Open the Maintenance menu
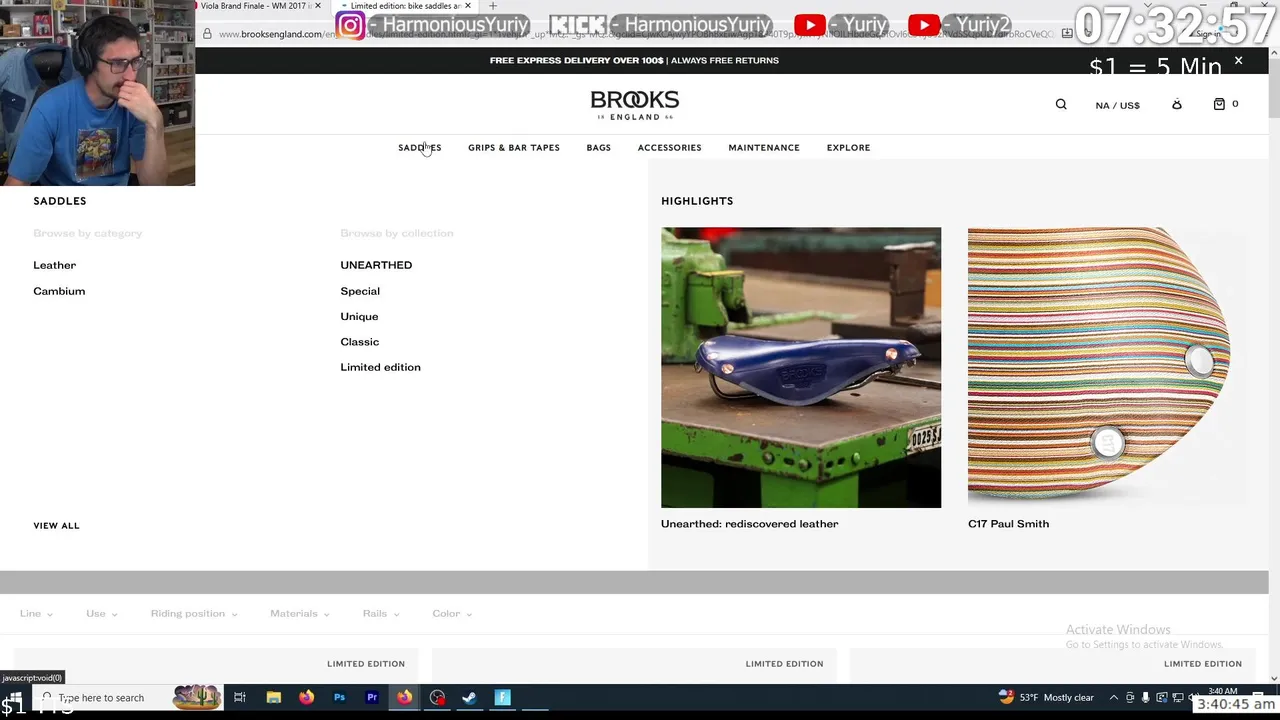 point(764,147)
